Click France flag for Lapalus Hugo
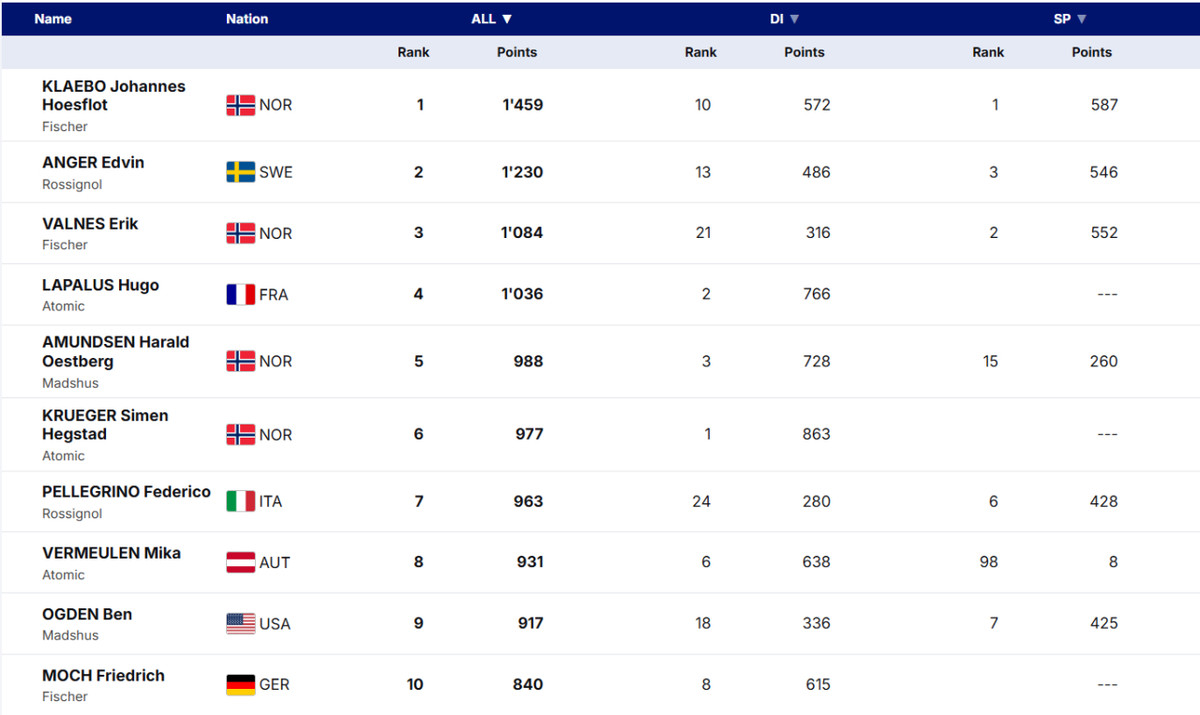 tap(240, 294)
